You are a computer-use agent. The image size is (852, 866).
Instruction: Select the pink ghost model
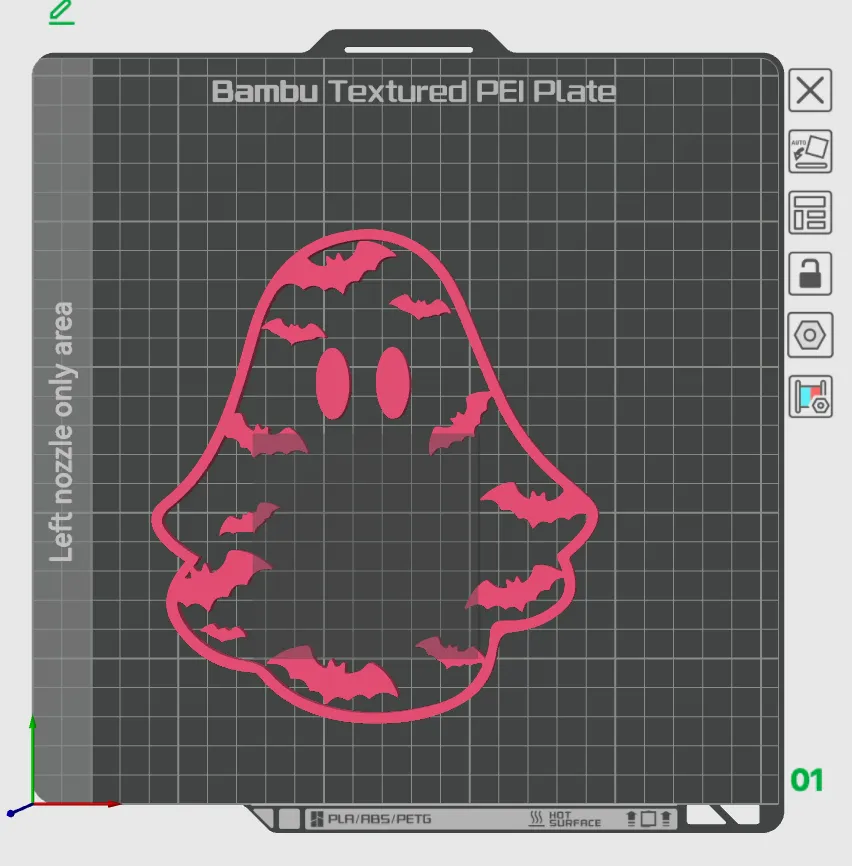(375, 476)
